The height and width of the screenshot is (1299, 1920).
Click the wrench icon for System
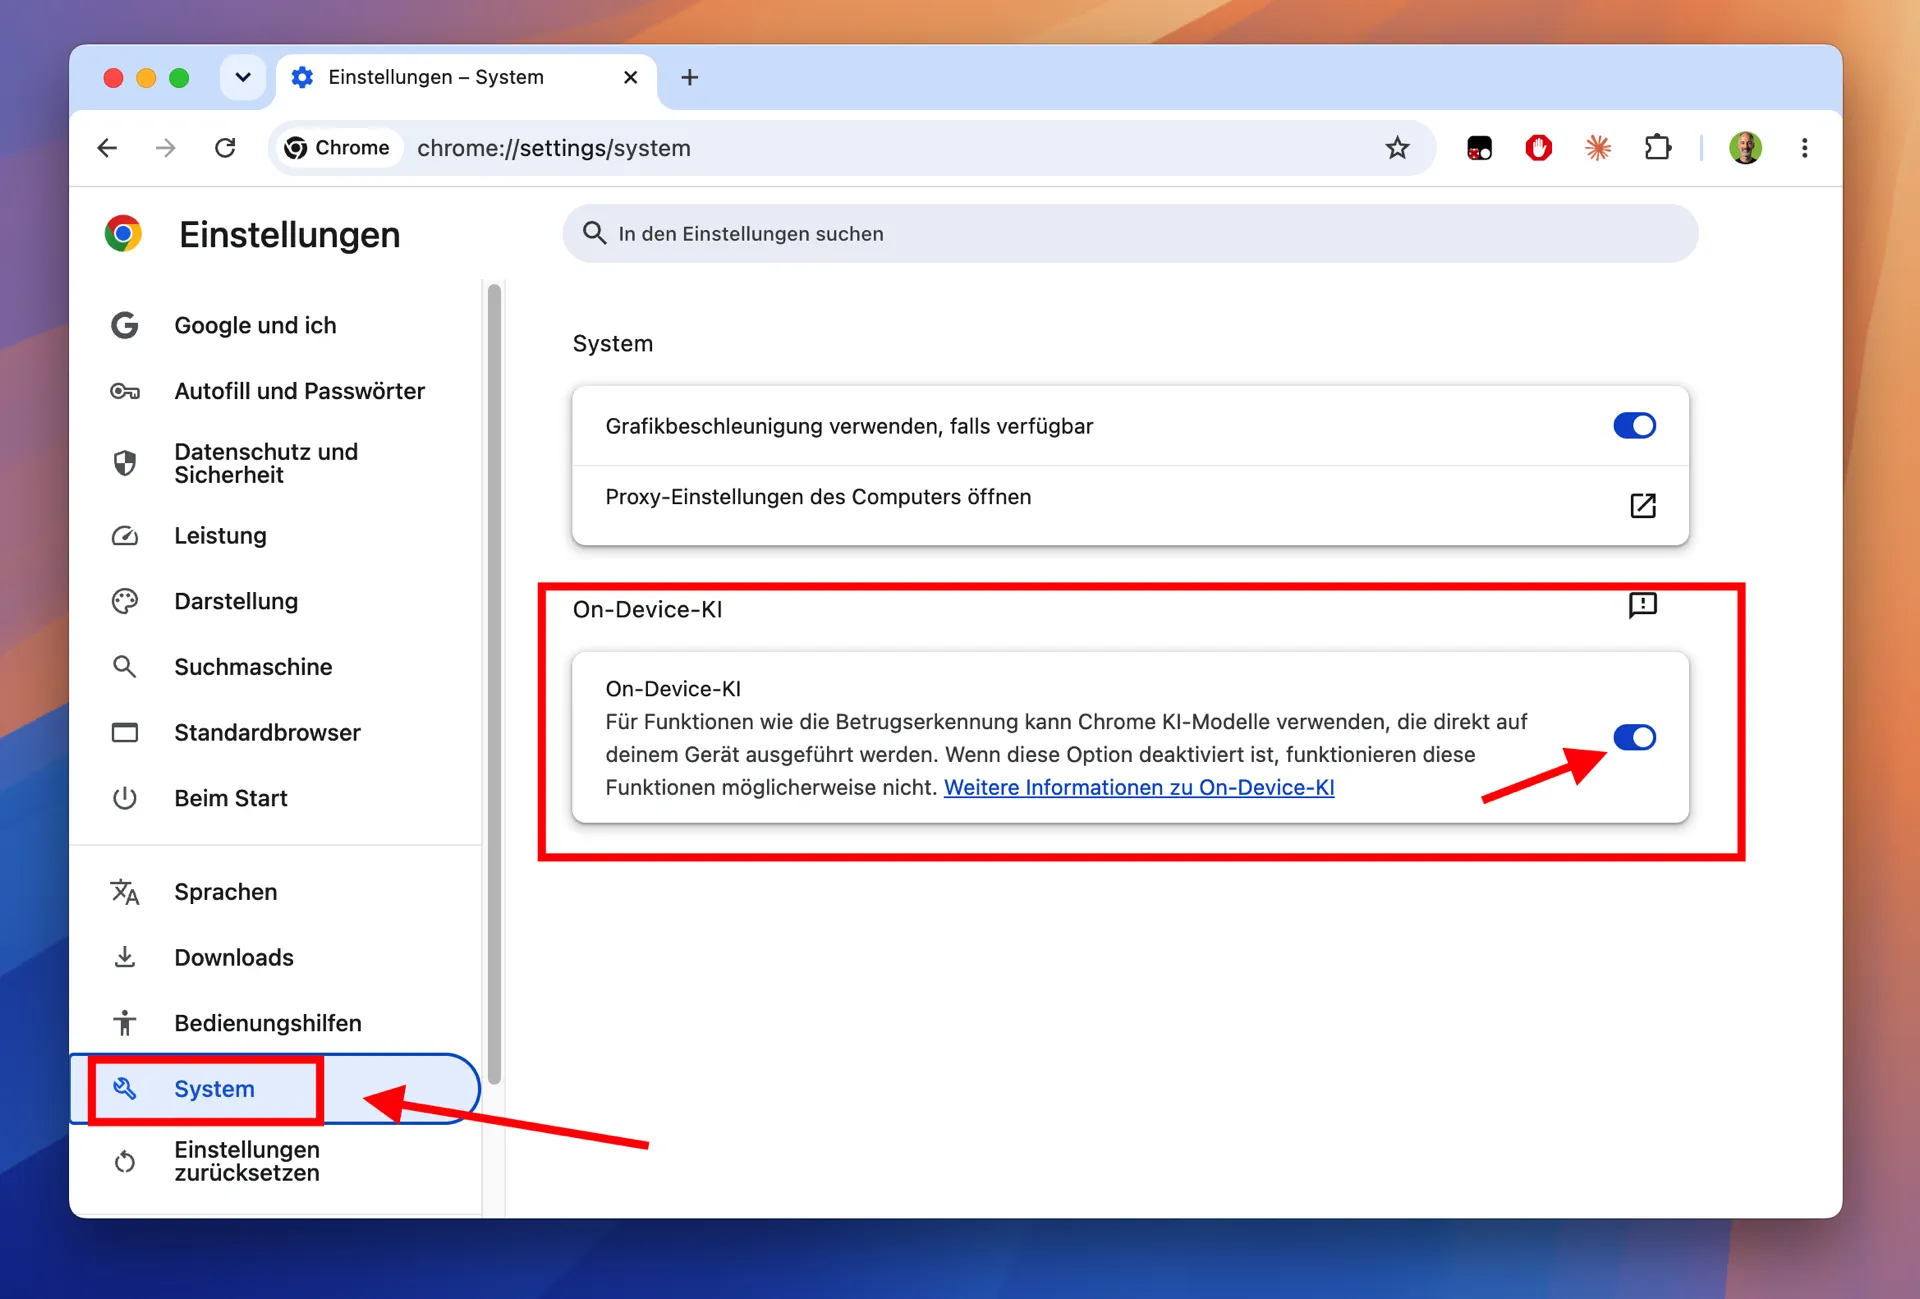125,1089
